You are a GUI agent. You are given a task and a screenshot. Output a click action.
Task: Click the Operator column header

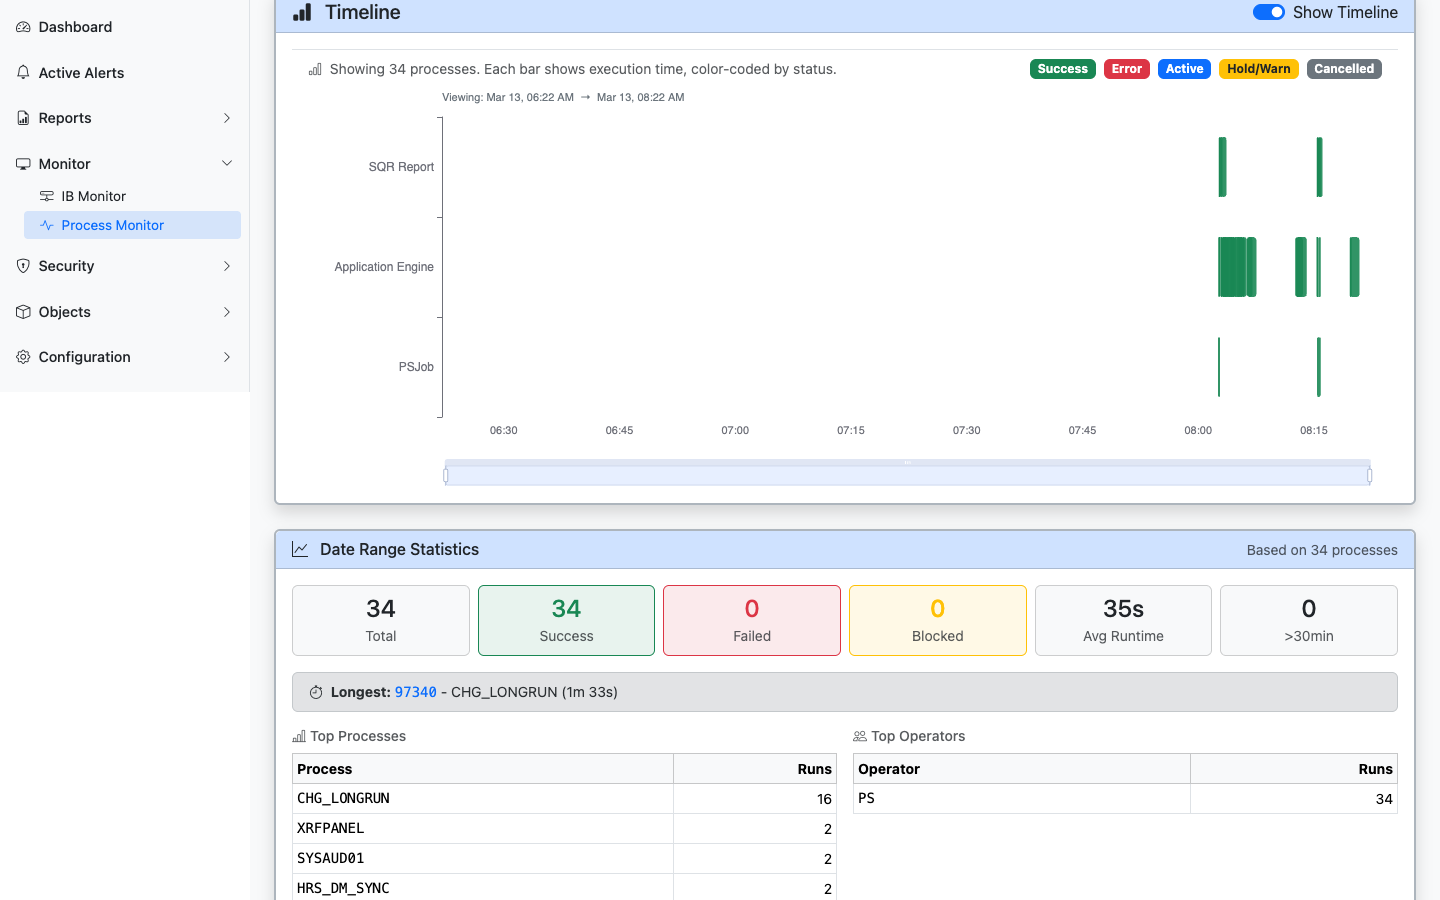[1022, 769]
